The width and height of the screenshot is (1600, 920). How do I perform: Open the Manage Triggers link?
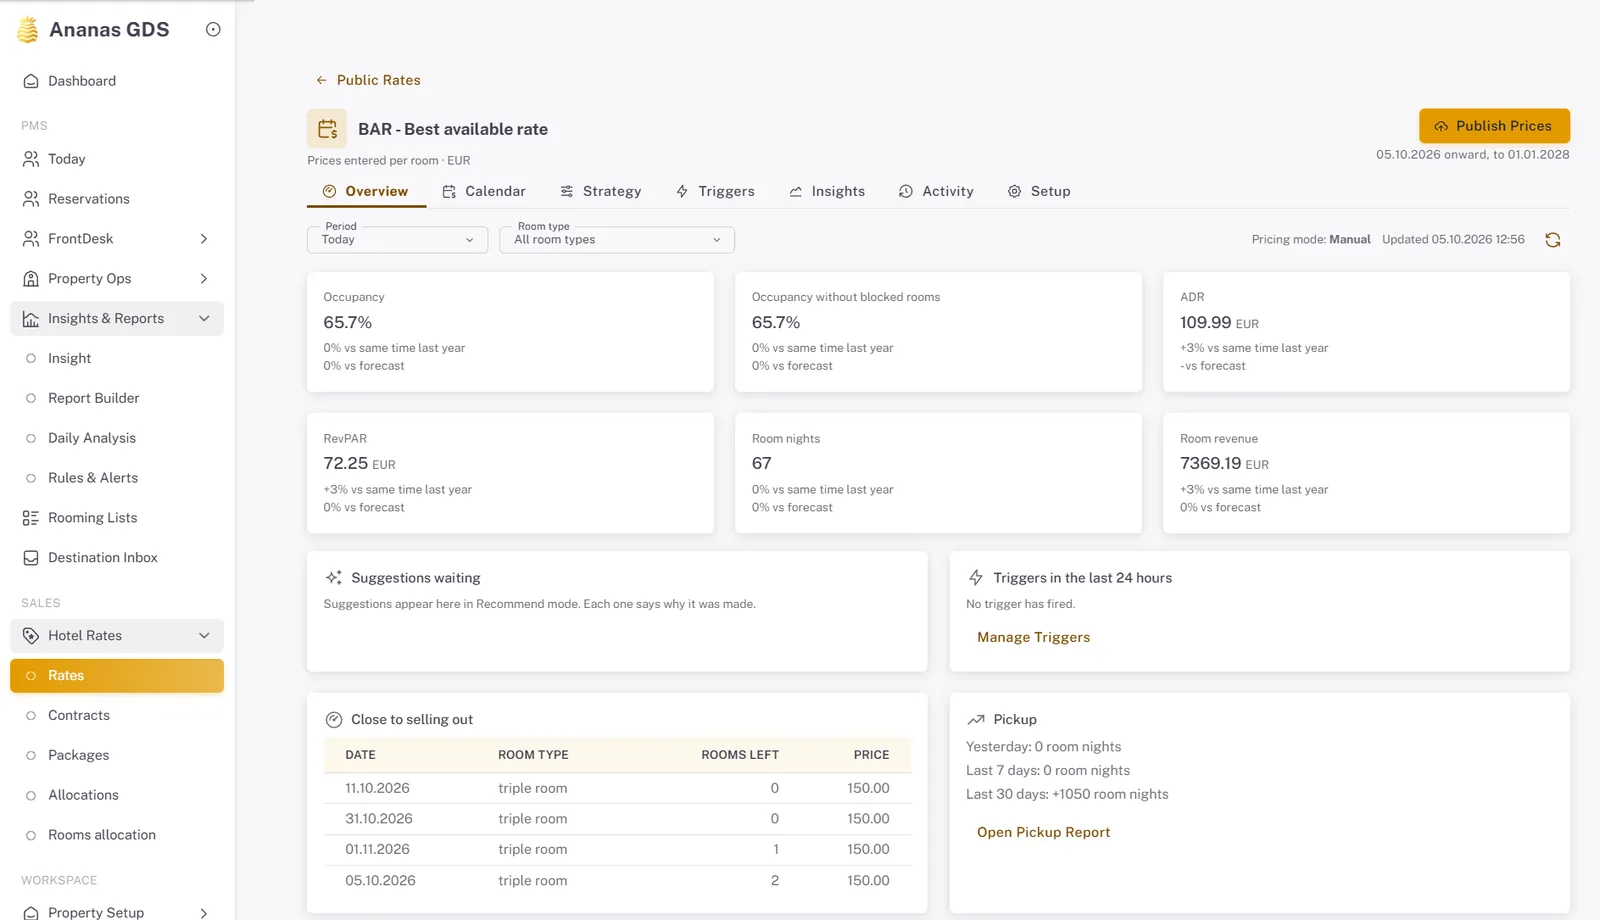tap(1033, 637)
